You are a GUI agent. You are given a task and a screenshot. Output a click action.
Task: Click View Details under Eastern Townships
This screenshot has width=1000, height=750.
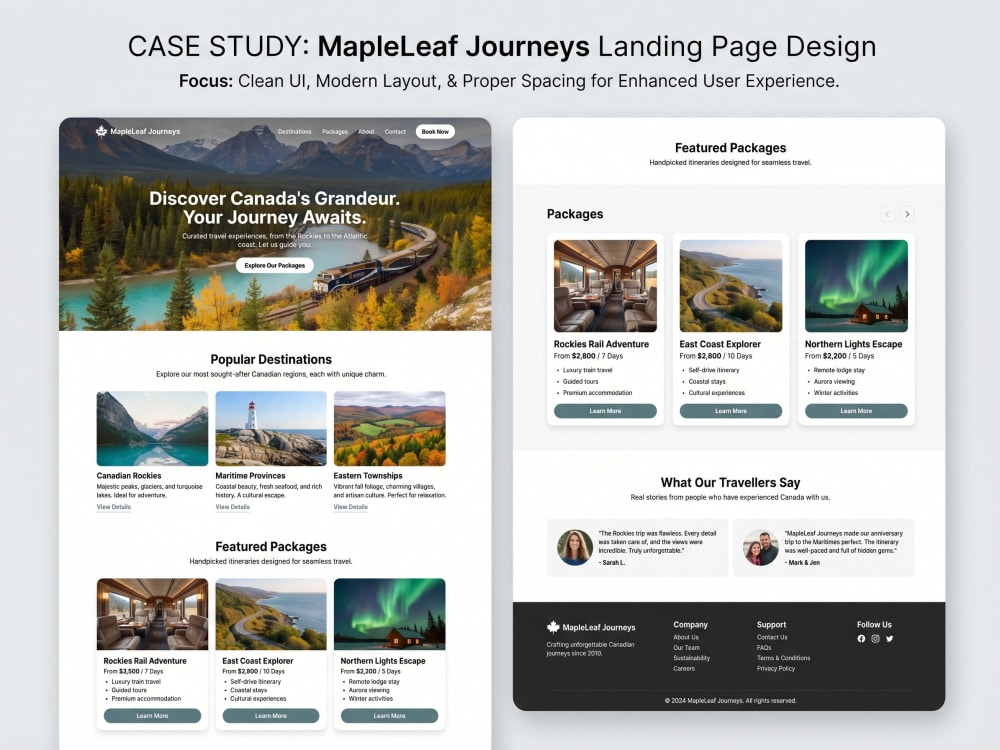tap(350, 507)
